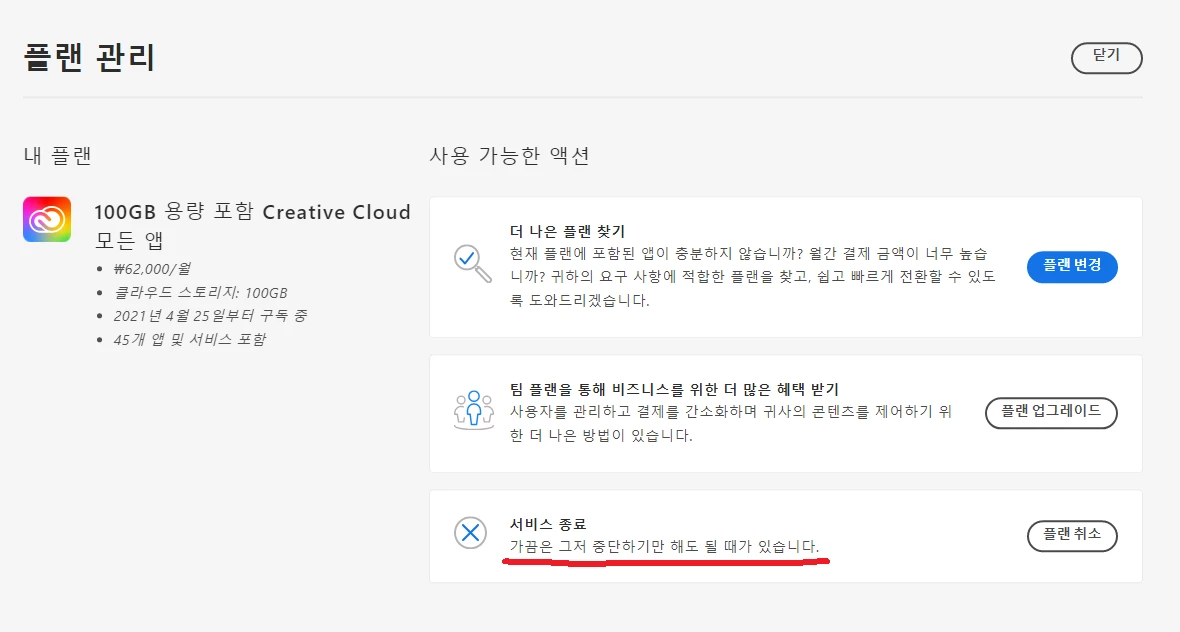Click the 플랜 취소 button
This screenshot has width=1180, height=632.
(x=1072, y=536)
